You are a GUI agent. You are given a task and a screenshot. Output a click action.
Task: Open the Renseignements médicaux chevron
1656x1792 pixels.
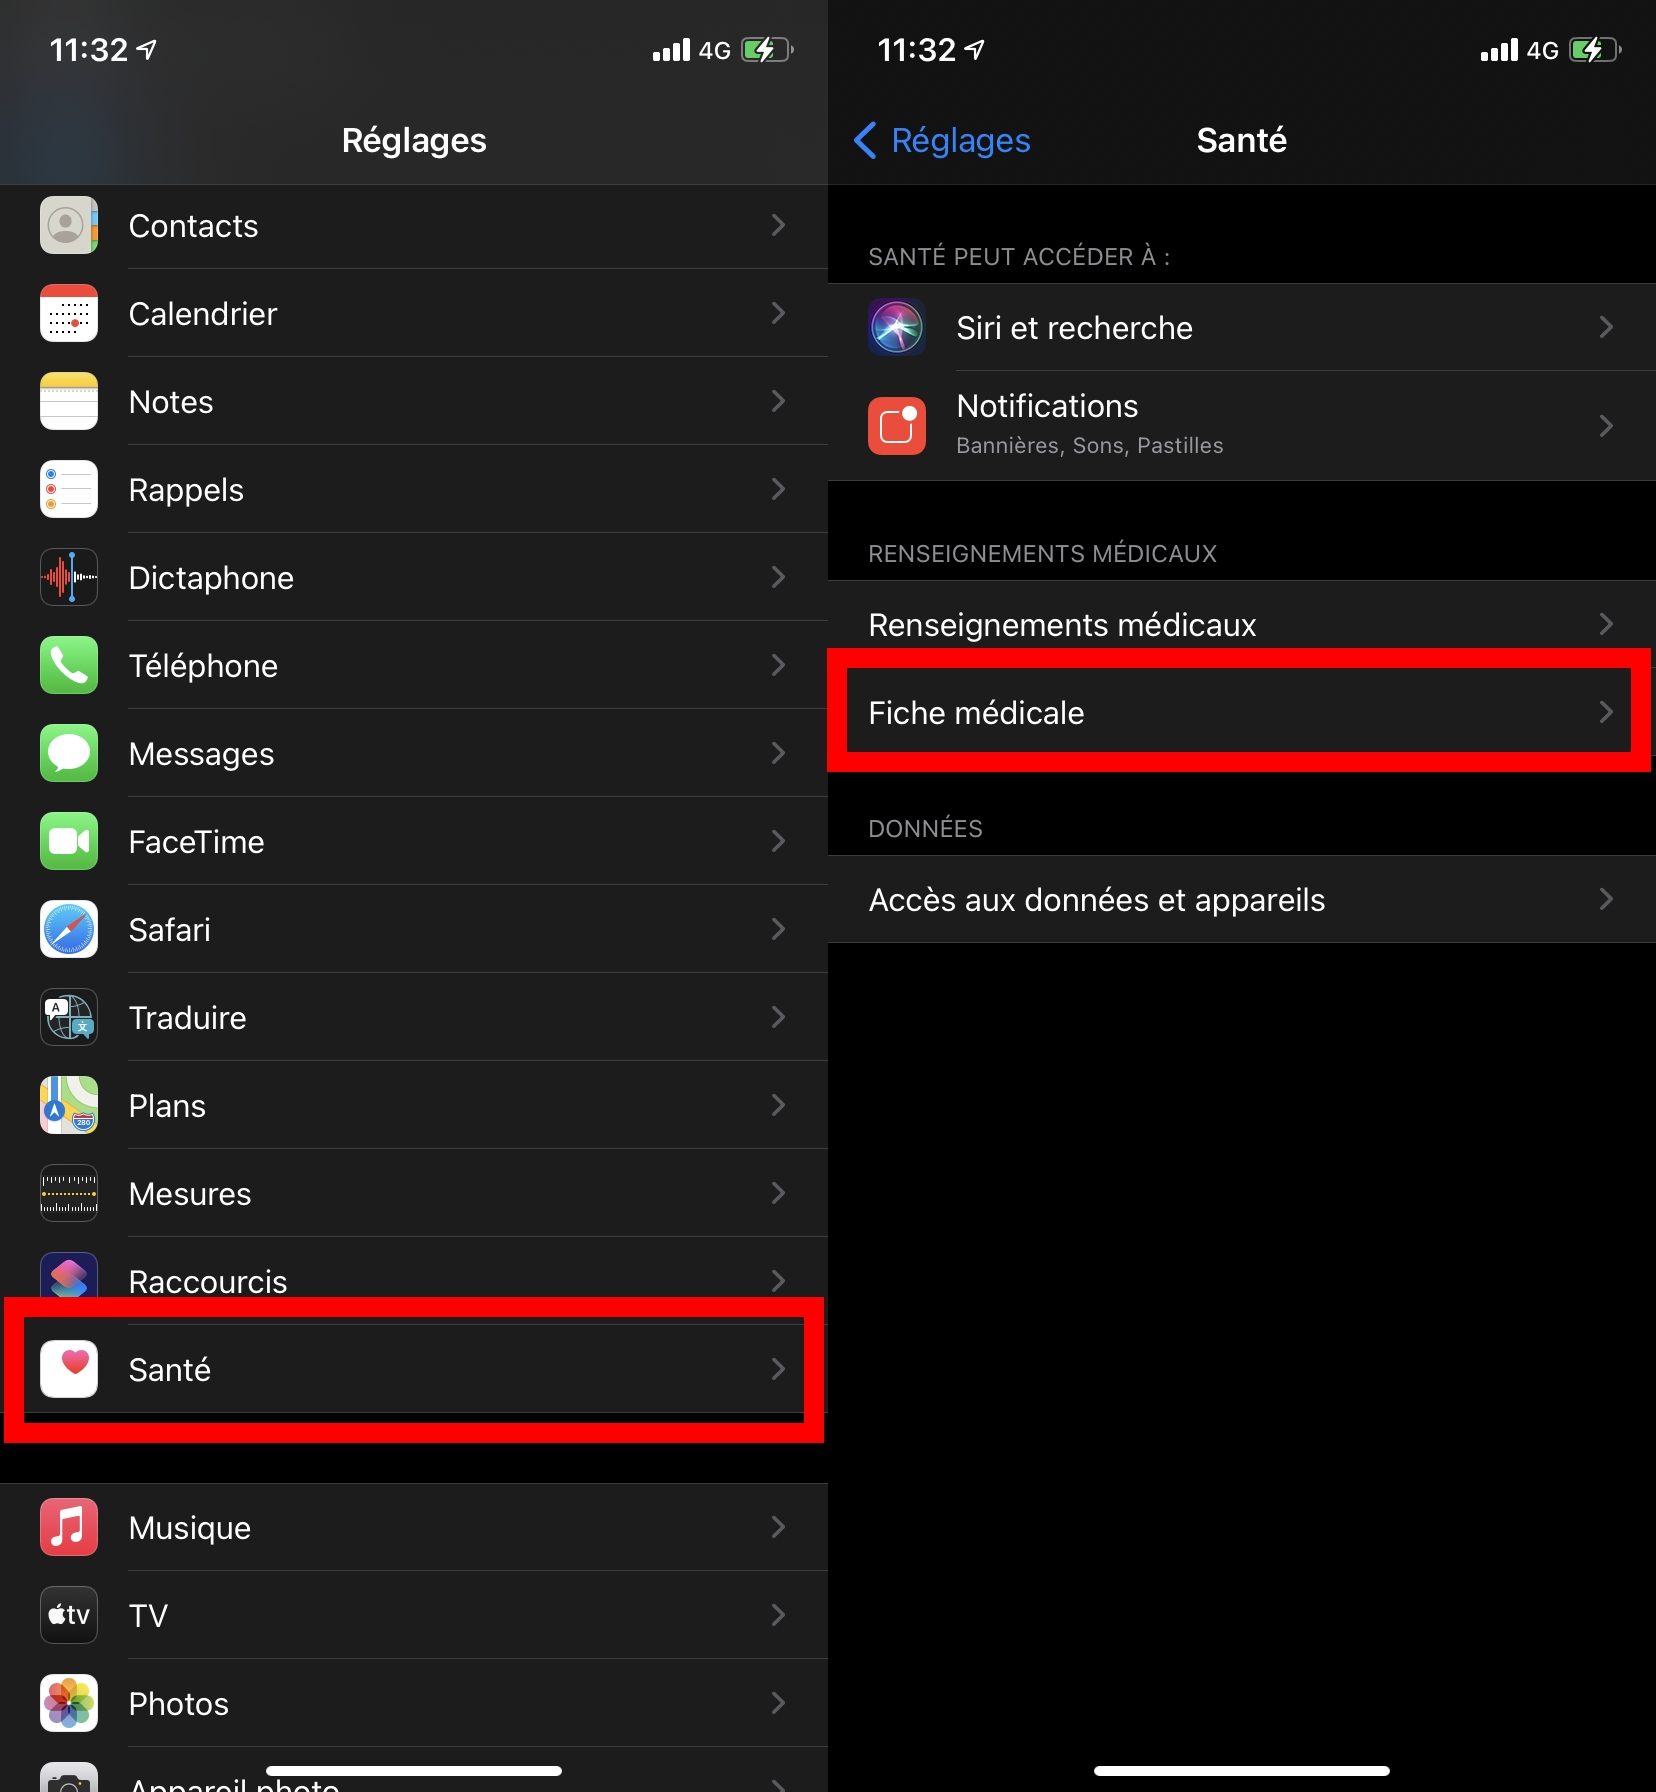[1606, 624]
